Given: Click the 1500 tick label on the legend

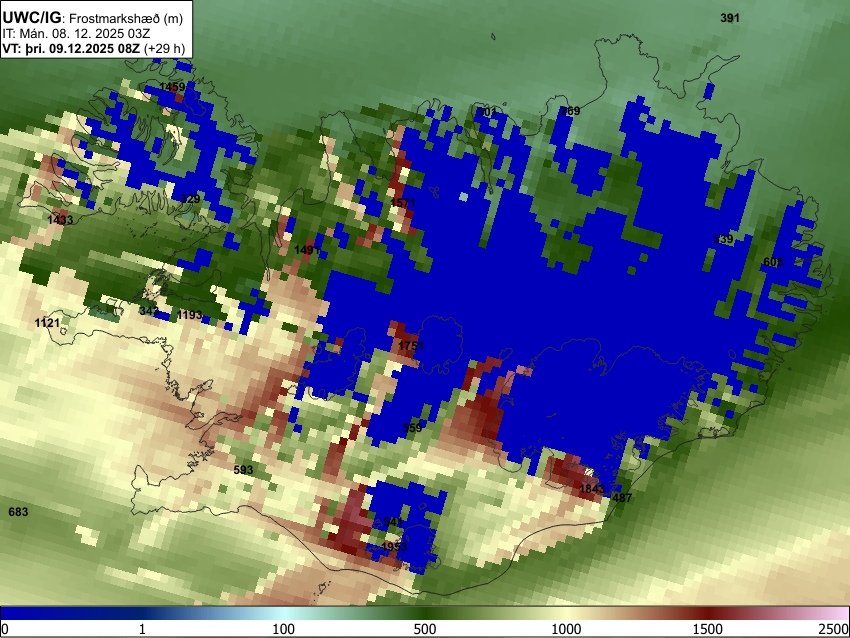Looking at the screenshot, I should tap(708, 629).
